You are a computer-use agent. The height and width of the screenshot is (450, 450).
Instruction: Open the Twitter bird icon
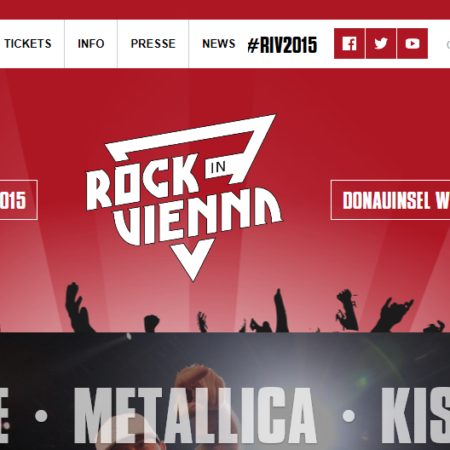click(x=381, y=44)
